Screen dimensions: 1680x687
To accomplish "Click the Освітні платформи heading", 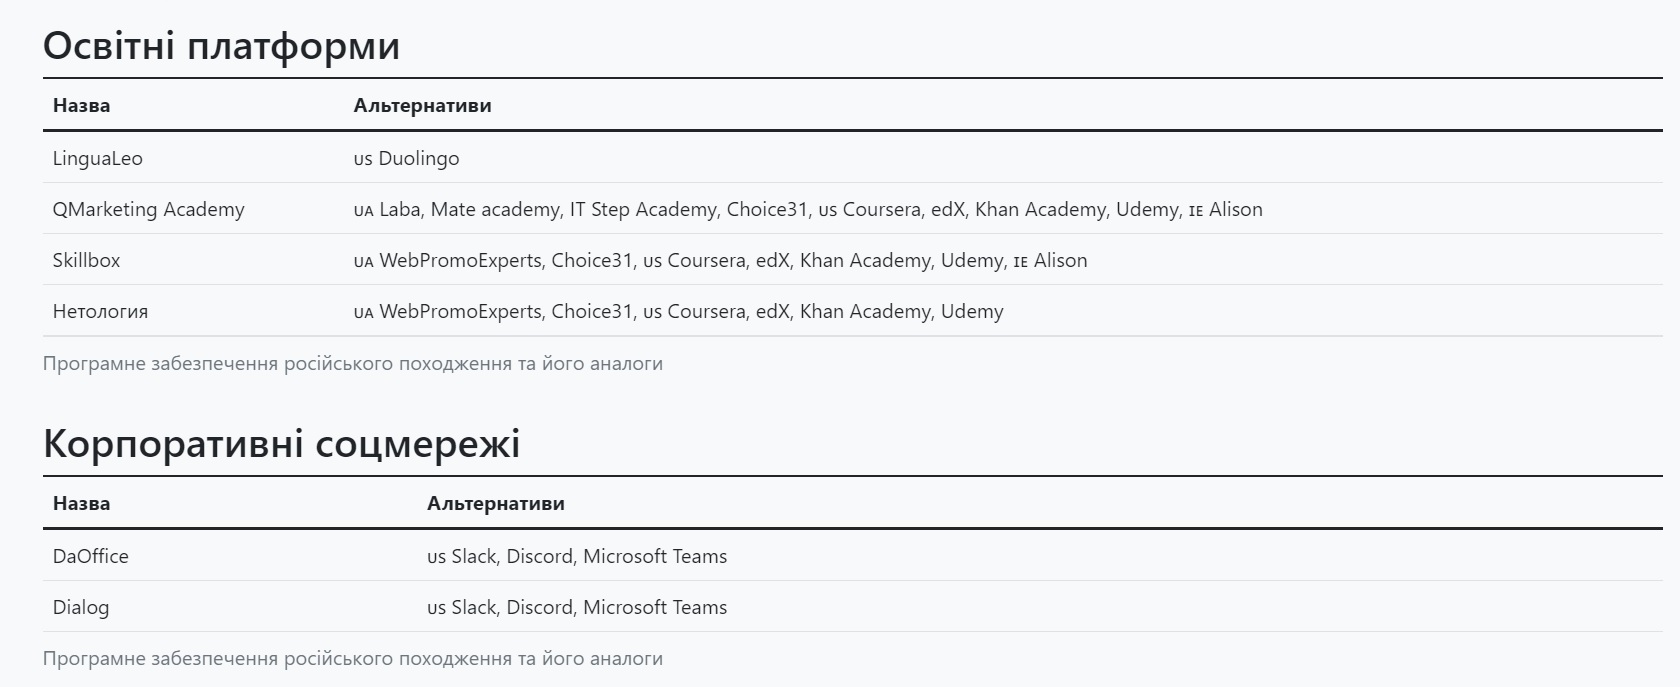I will pos(221,46).
